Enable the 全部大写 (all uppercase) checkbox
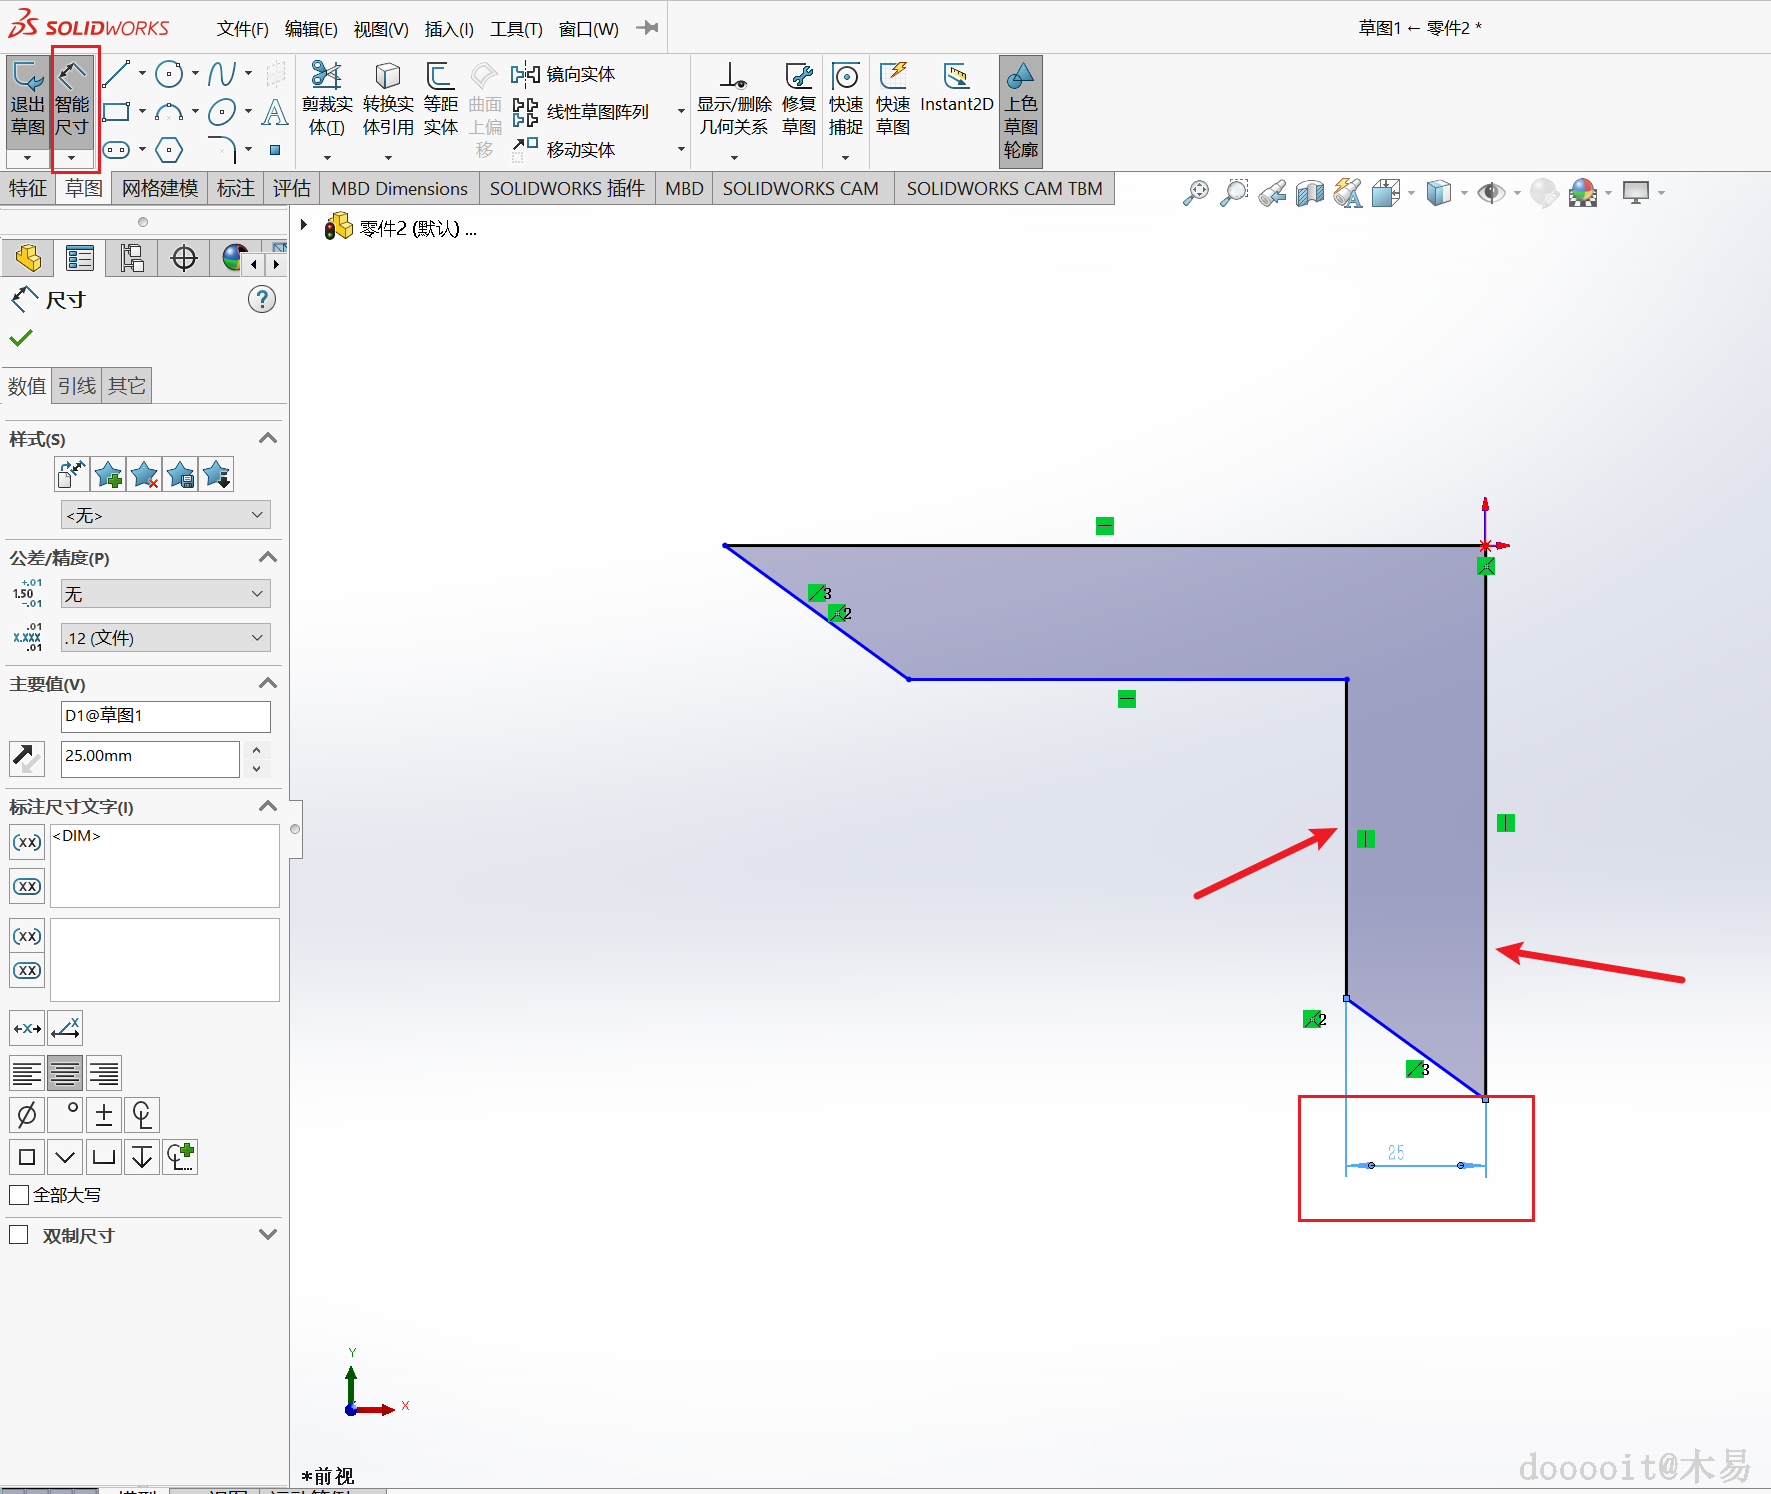The height and width of the screenshot is (1494, 1771). point(19,1195)
